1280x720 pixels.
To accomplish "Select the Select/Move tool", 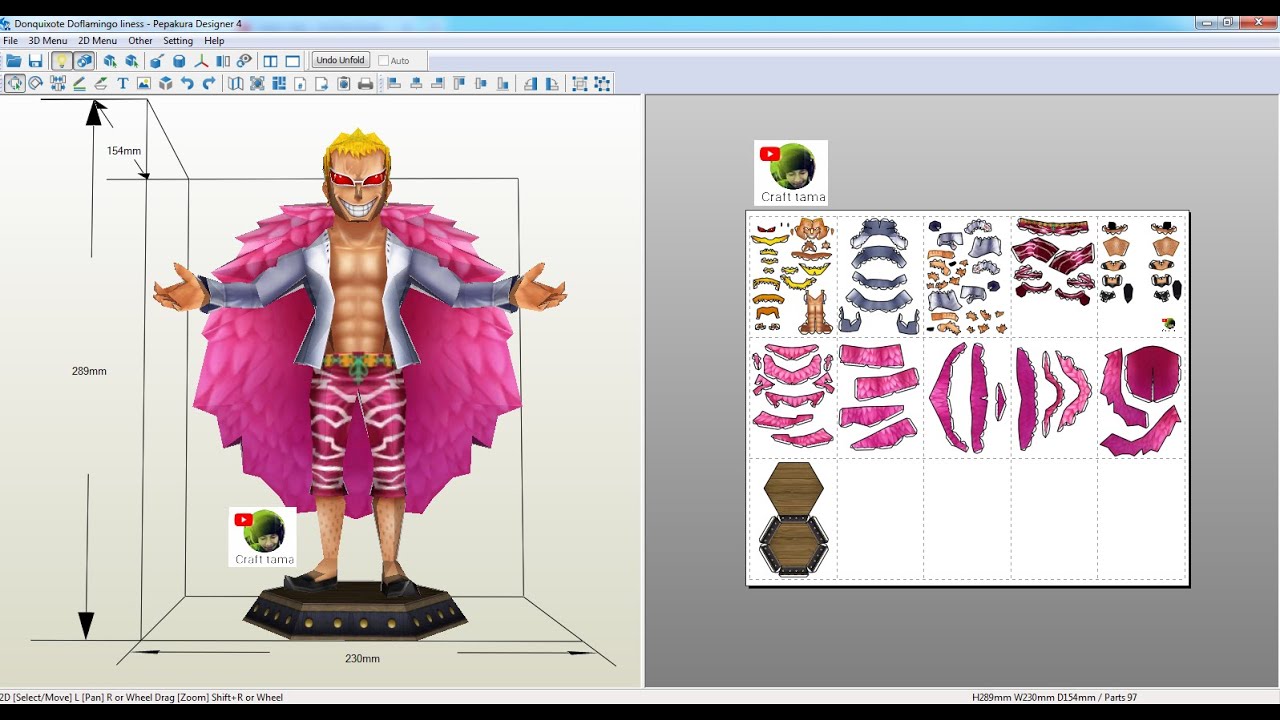I will point(15,84).
